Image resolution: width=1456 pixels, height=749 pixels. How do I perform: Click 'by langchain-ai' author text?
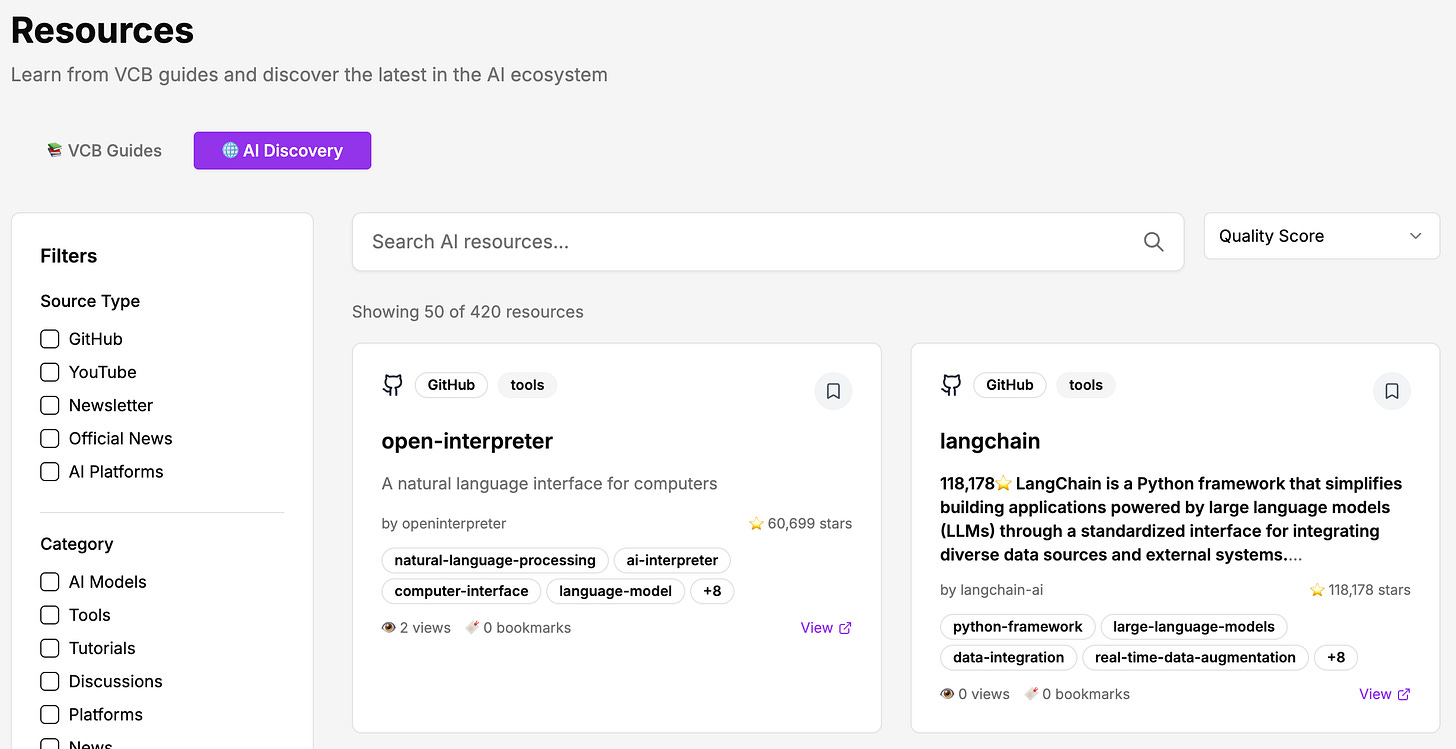point(991,590)
